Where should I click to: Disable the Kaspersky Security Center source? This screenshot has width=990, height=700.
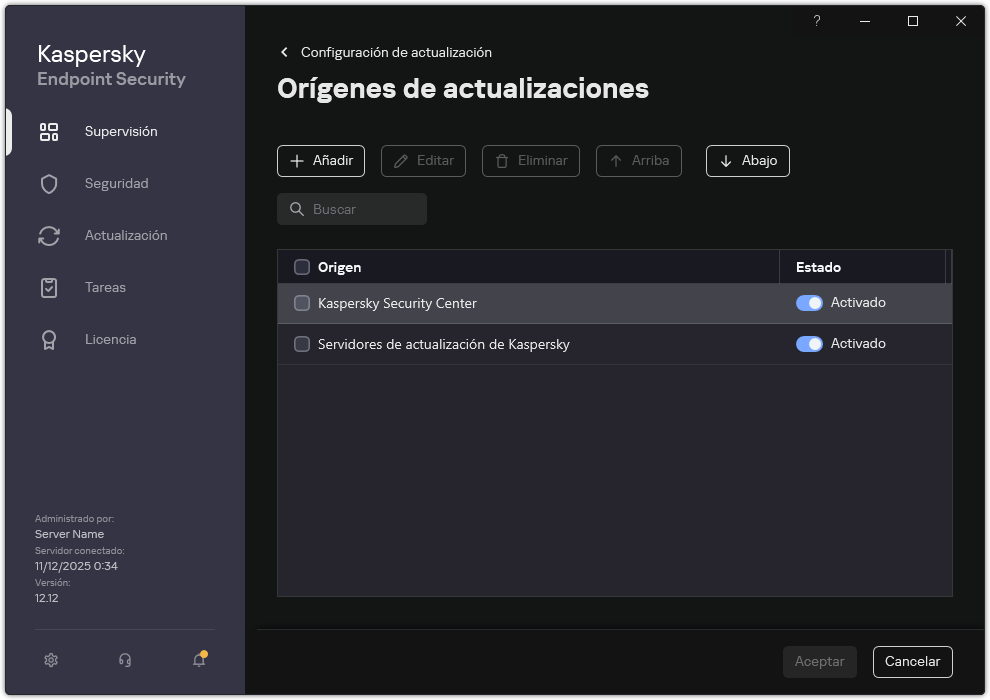pos(808,302)
